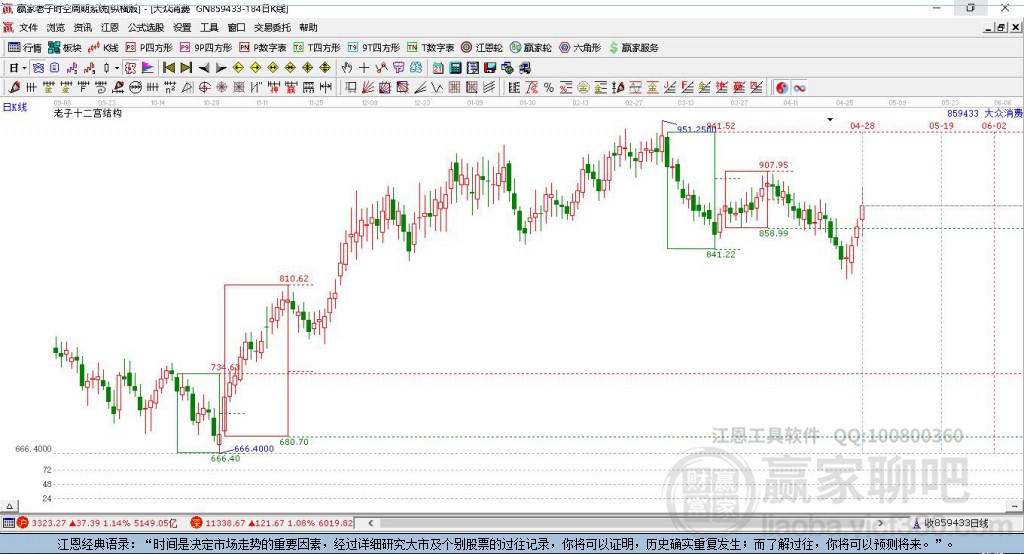Click the 810.62 price label
This screenshot has width=1024, height=554.
pos(294,278)
